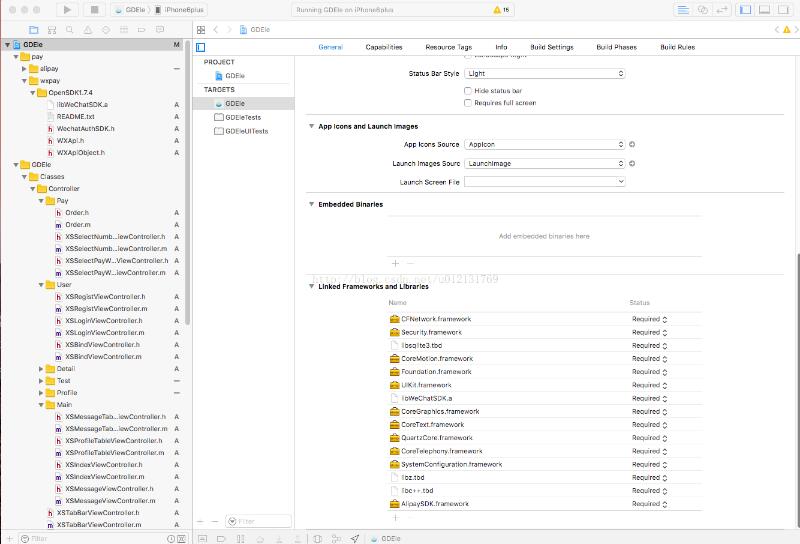Click the targets list filter field
Viewport: 800px width, 544px height.
tap(258, 521)
